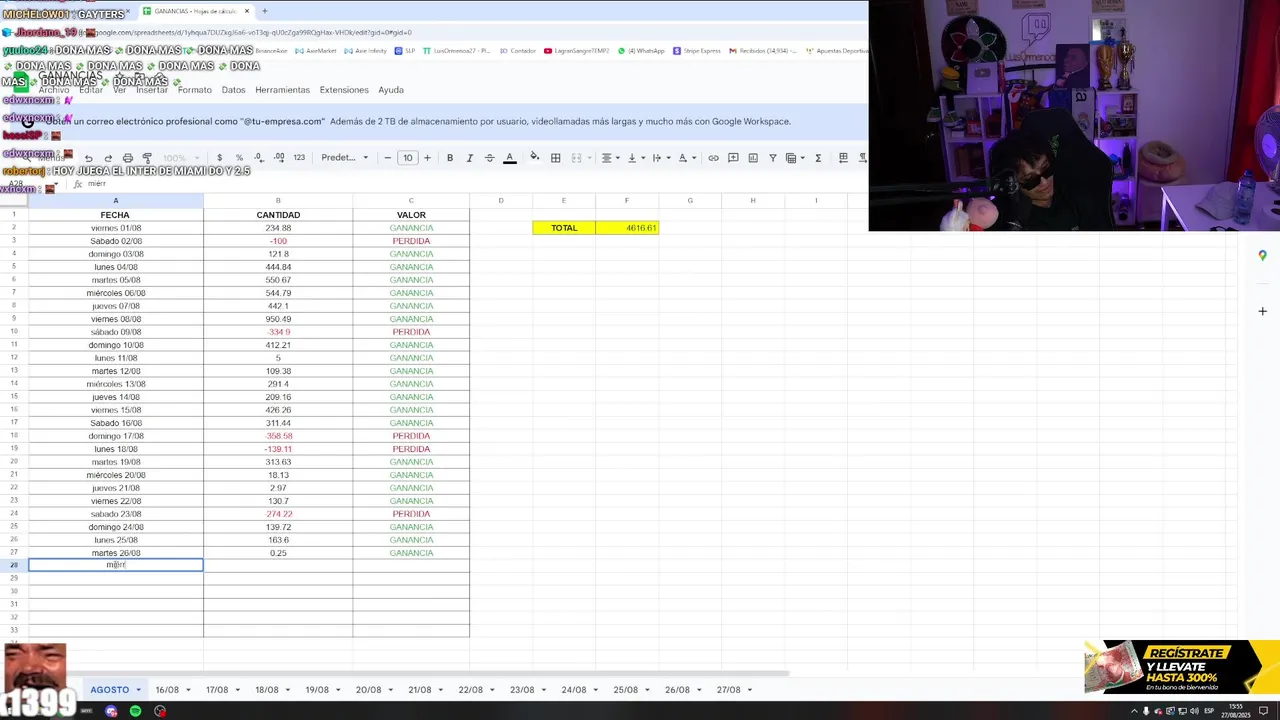Open the Predet... font family dropdown
The image size is (1280, 720).
click(345, 158)
